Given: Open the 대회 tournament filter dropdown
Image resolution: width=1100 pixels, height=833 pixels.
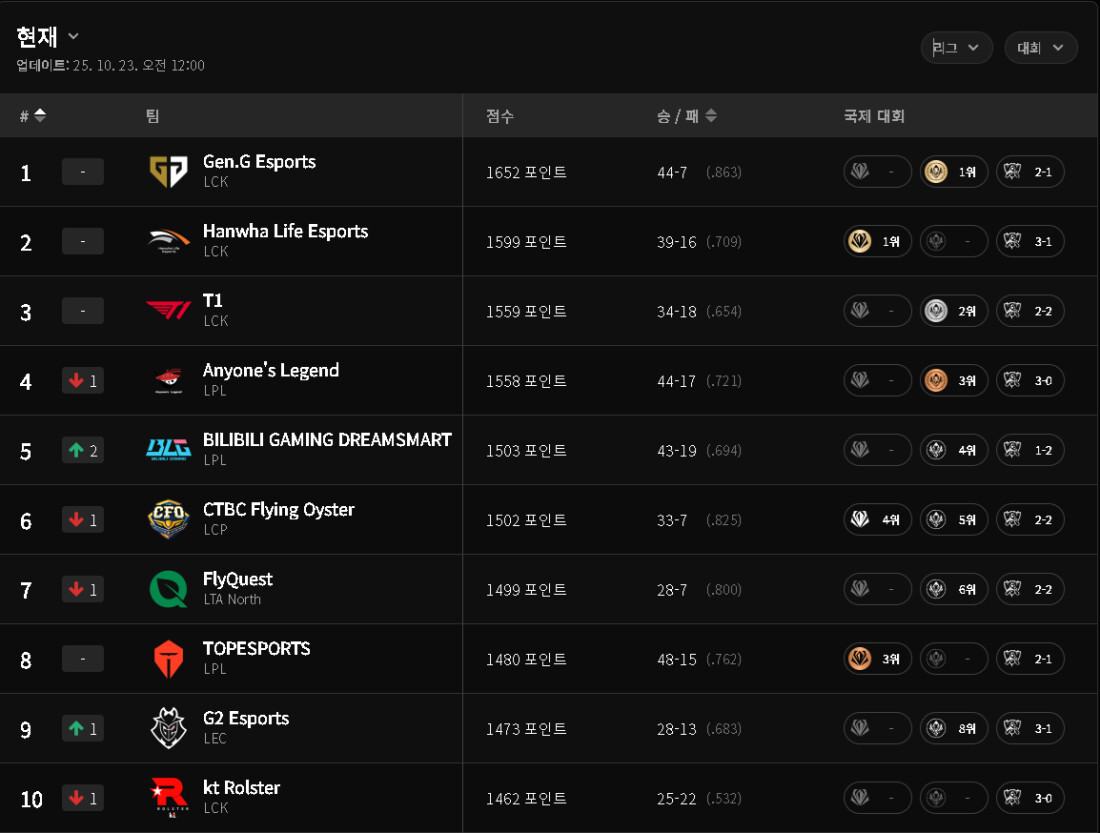Looking at the screenshot, I should coord(1041,48).
